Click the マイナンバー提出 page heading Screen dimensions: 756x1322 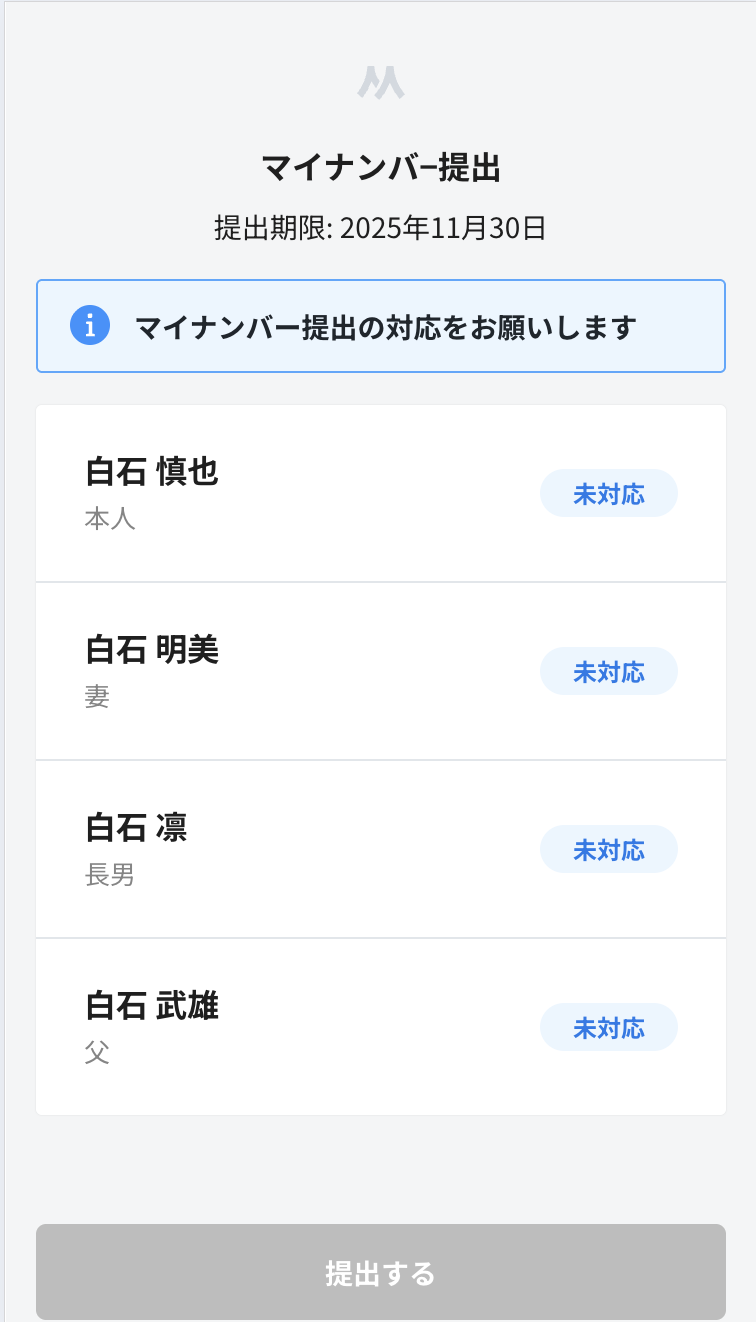pyautogui.click(x=380, y=168)
